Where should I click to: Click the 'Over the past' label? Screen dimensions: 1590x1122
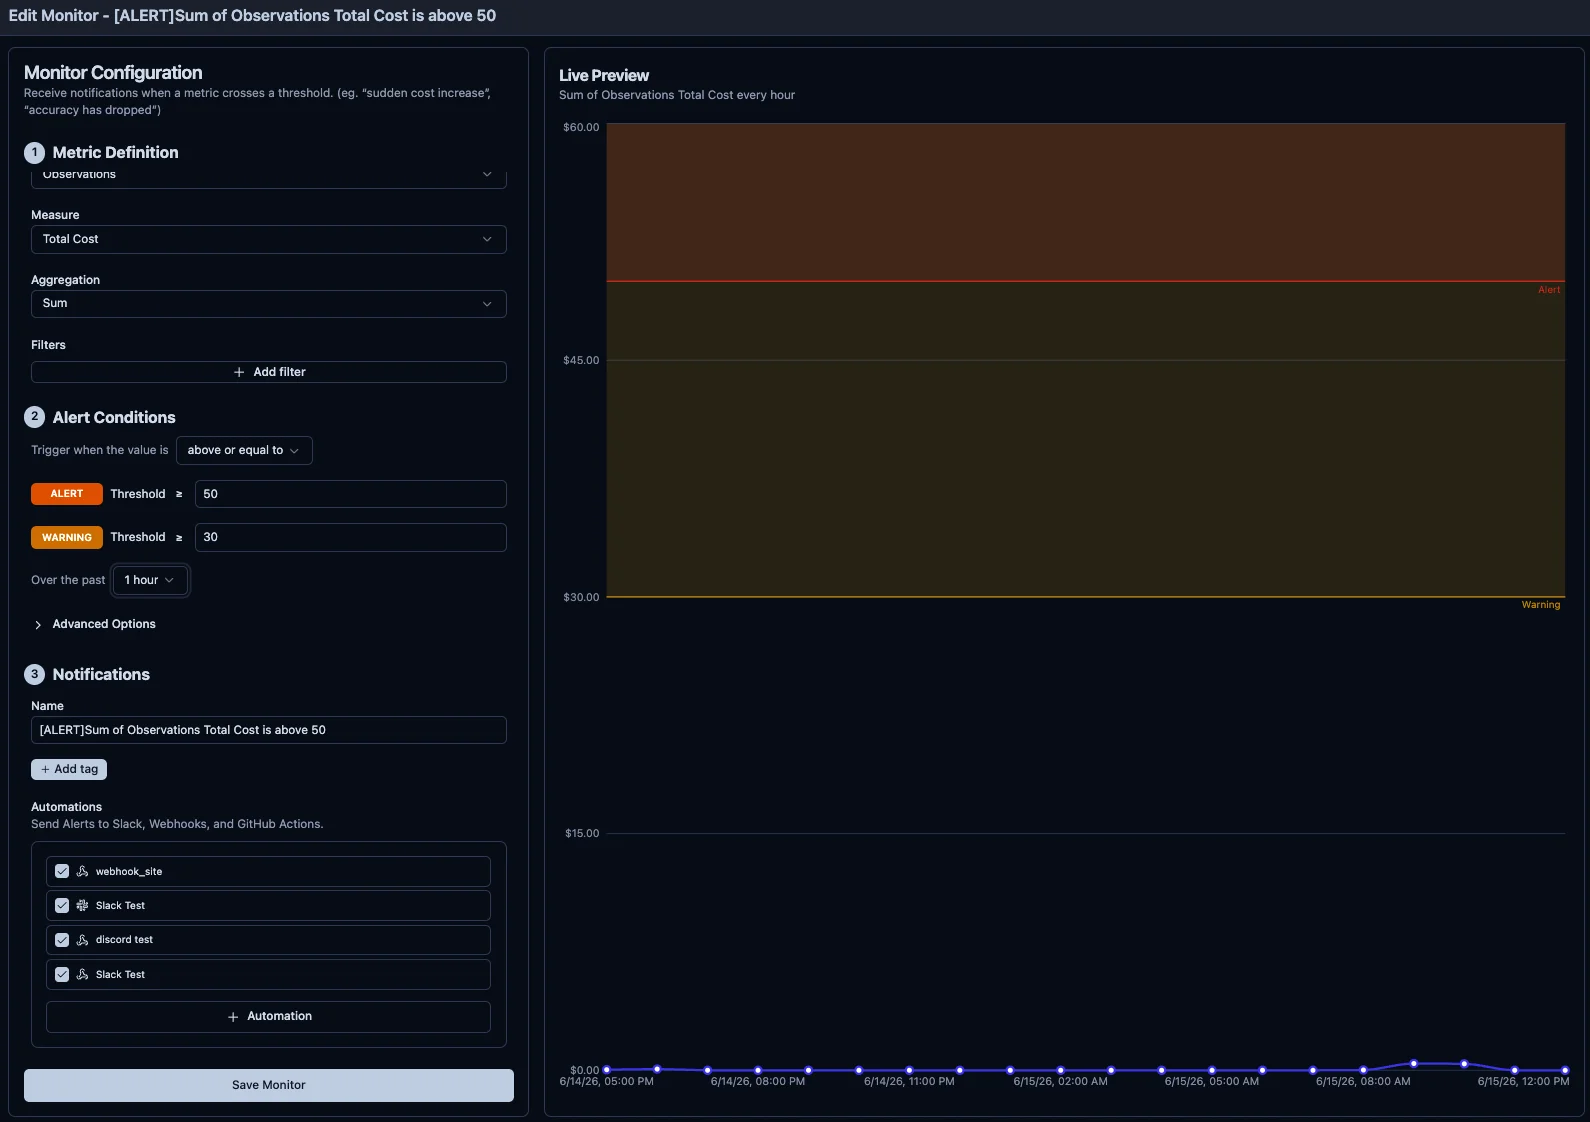pos(68,580)
